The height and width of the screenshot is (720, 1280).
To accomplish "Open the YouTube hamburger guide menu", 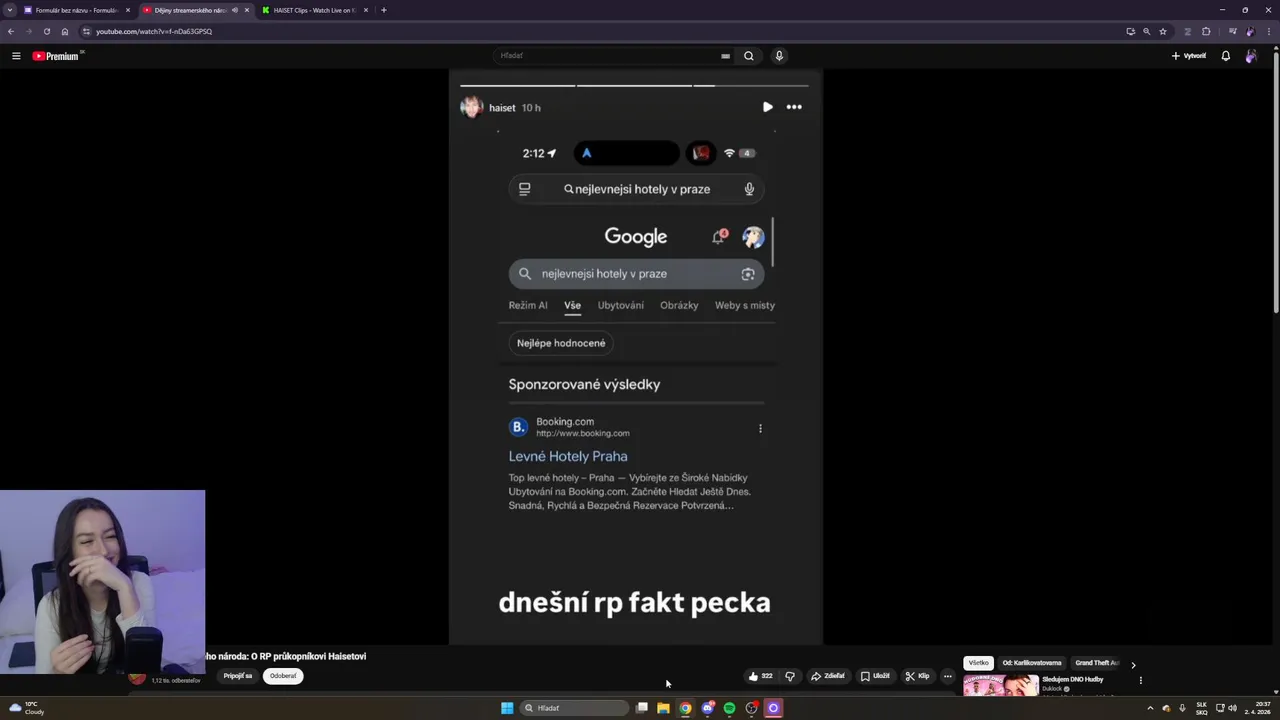I will point(16,56).
